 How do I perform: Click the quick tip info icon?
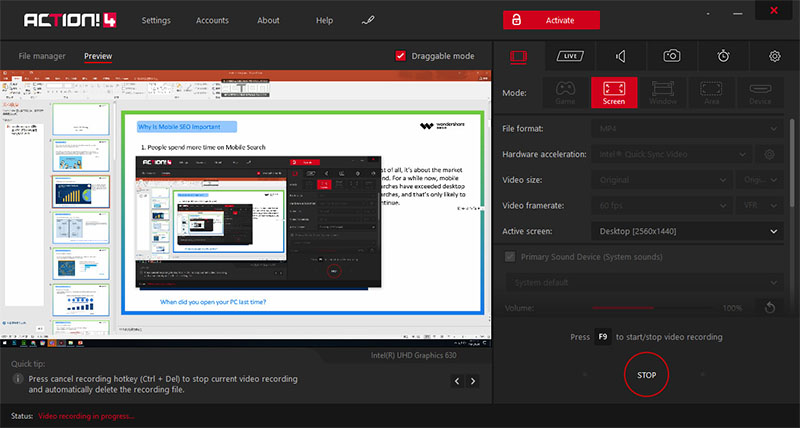[x=18, y=379]
